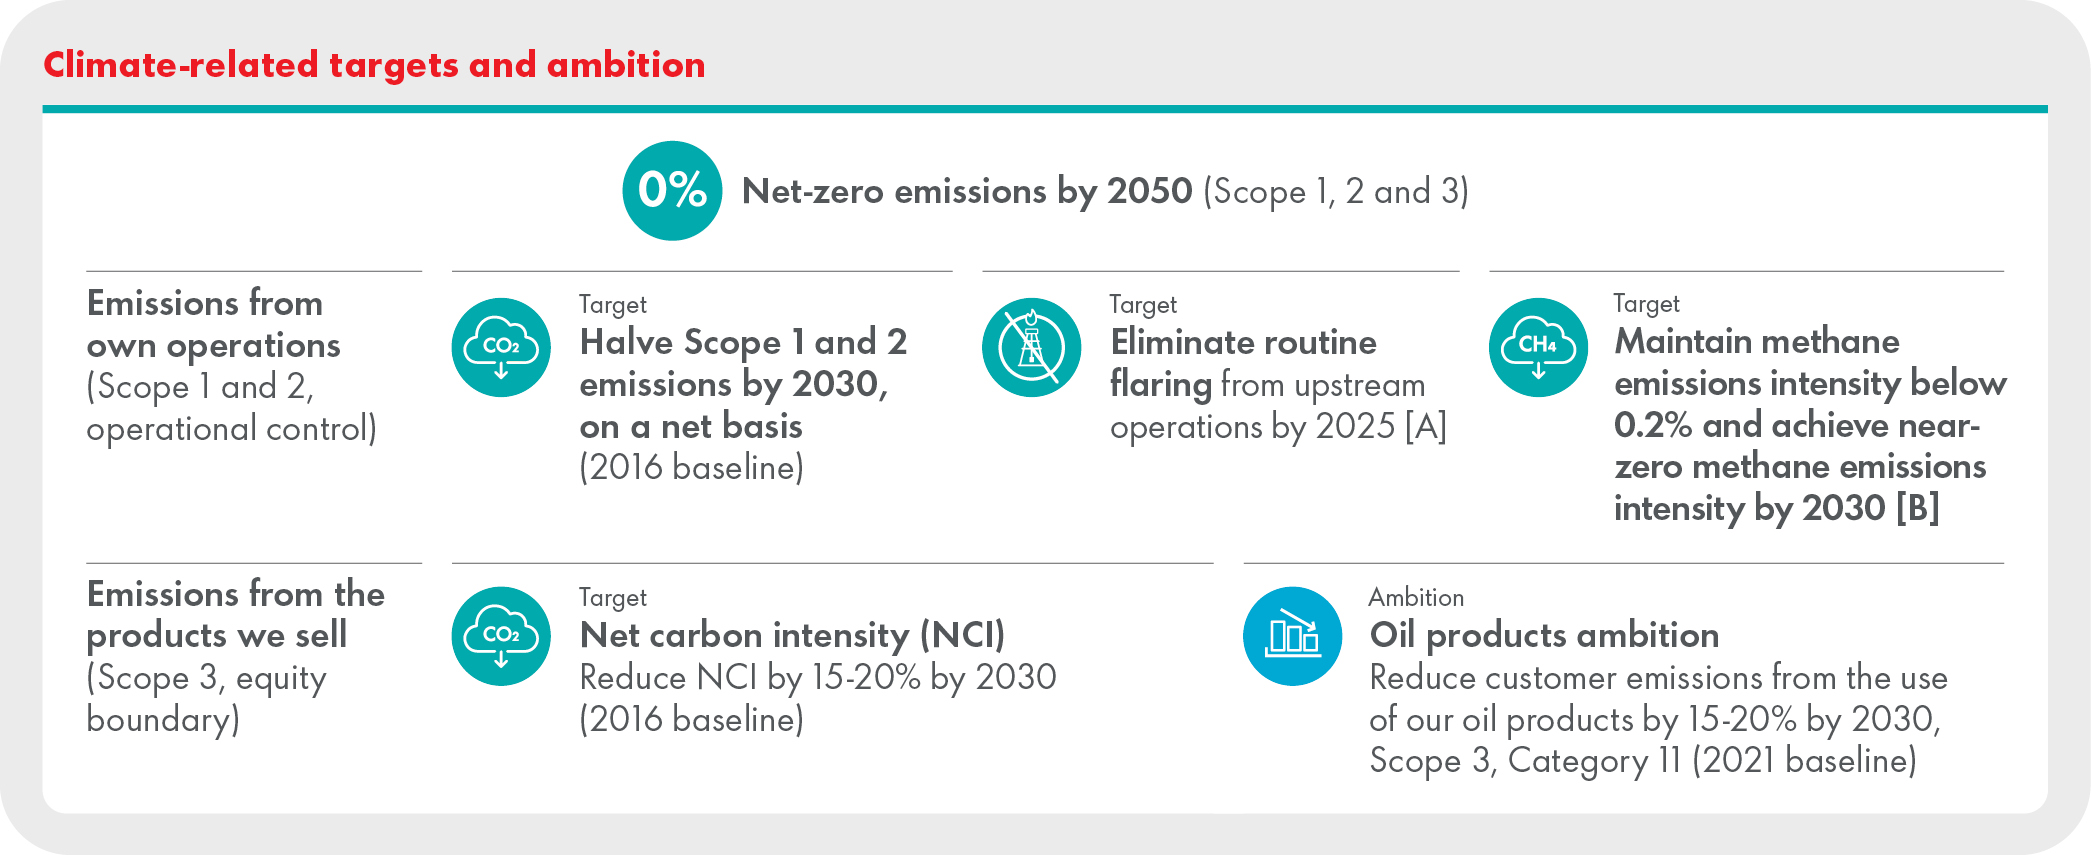Click Scope 3, Category 11 (2021 baseline) text
Image resolution: width=2091 pixels, height=855 pixels.
[x=1642, y=761]
